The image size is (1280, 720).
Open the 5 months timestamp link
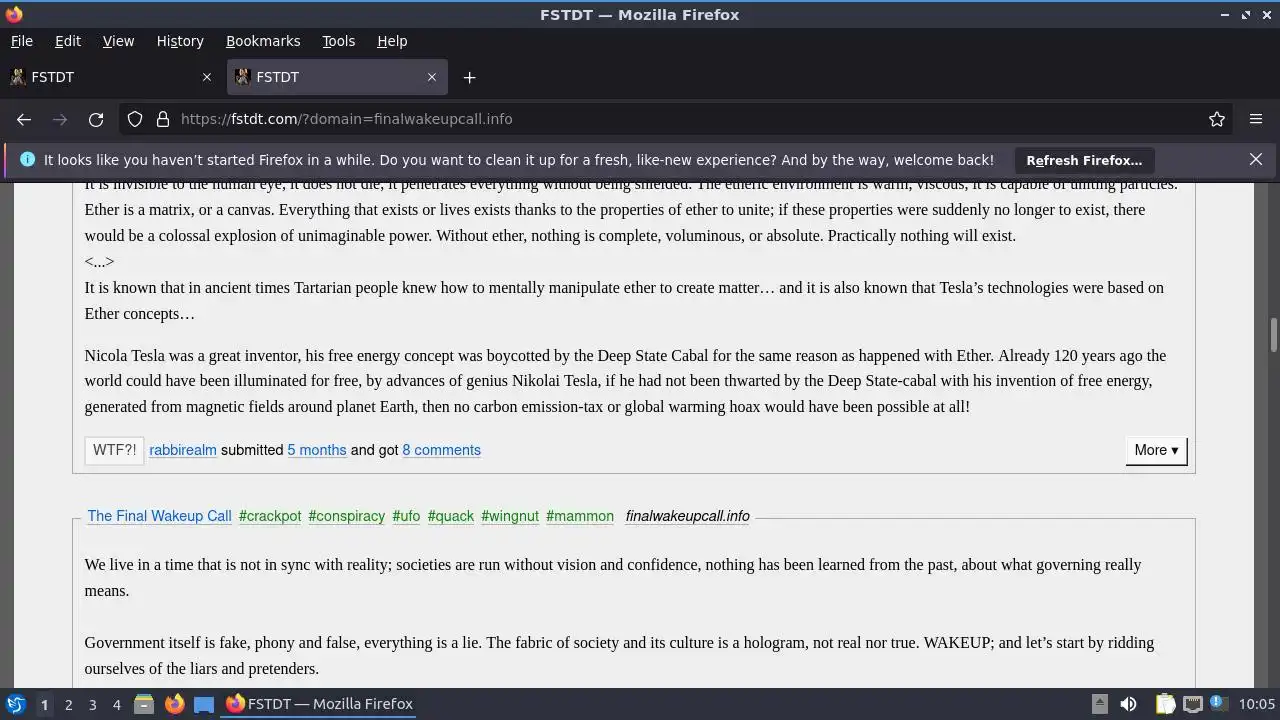pos(317,450)
